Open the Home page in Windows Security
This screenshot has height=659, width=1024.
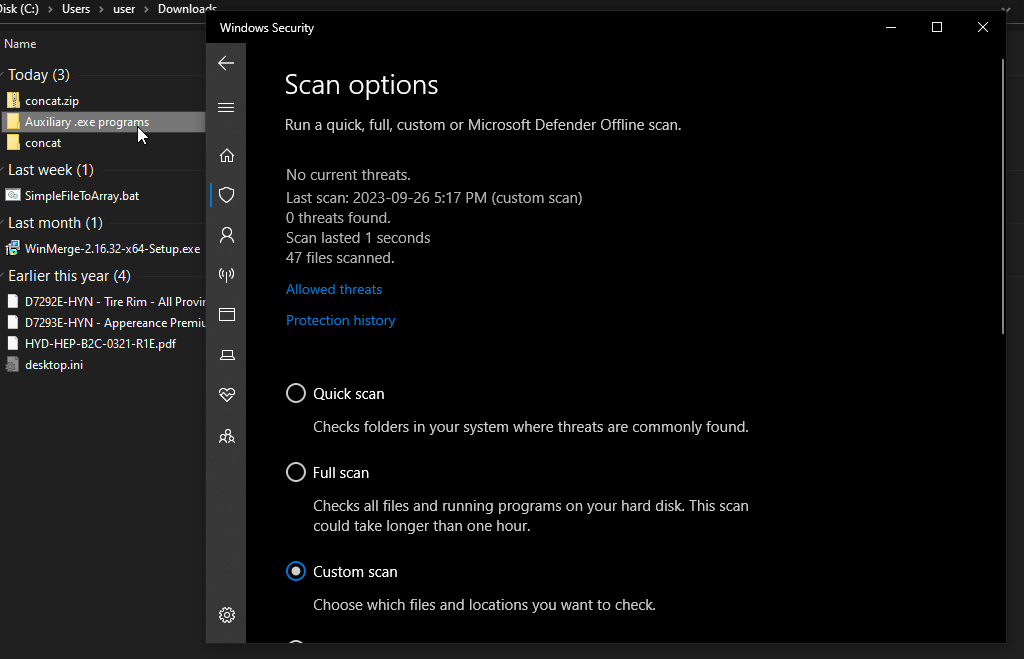click(x=227, y=155)
